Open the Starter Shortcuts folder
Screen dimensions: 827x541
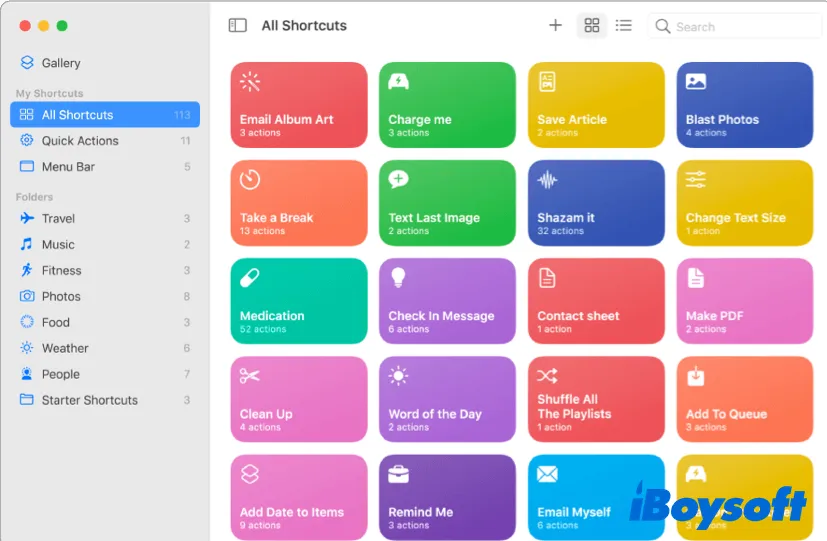coord(89,401)
